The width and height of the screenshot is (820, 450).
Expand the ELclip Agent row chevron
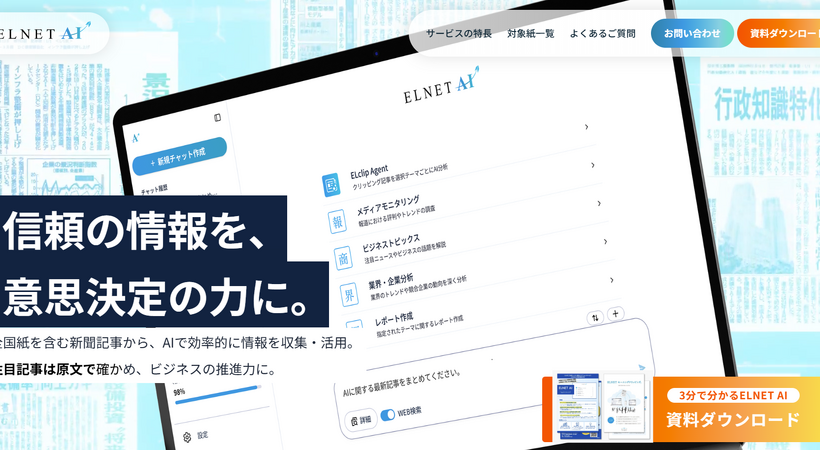(586, 127)
